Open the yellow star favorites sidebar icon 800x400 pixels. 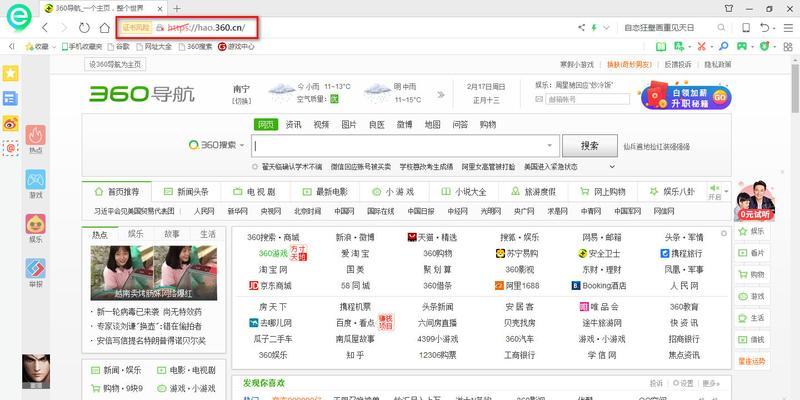(x=10, y=73)
